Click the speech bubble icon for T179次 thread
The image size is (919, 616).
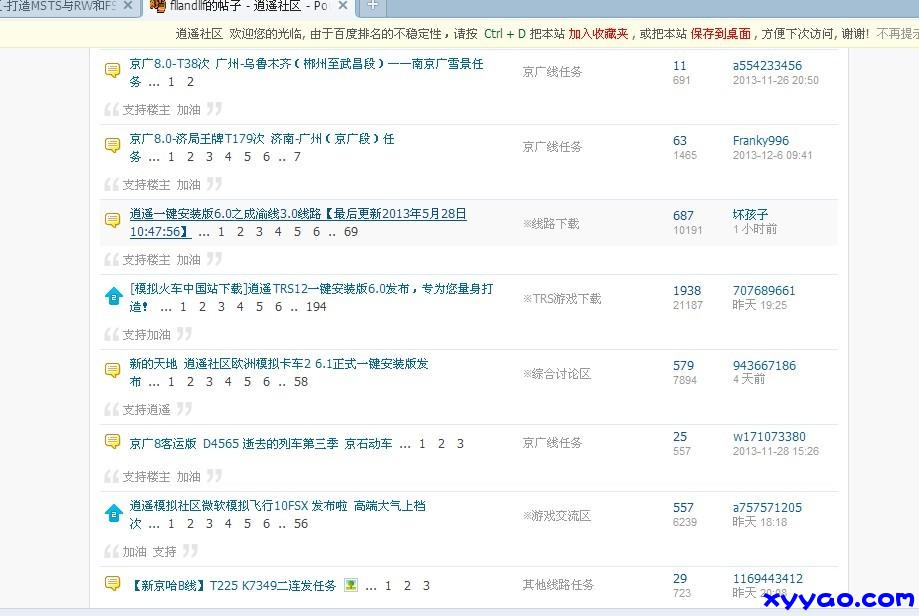pos(113,145)
